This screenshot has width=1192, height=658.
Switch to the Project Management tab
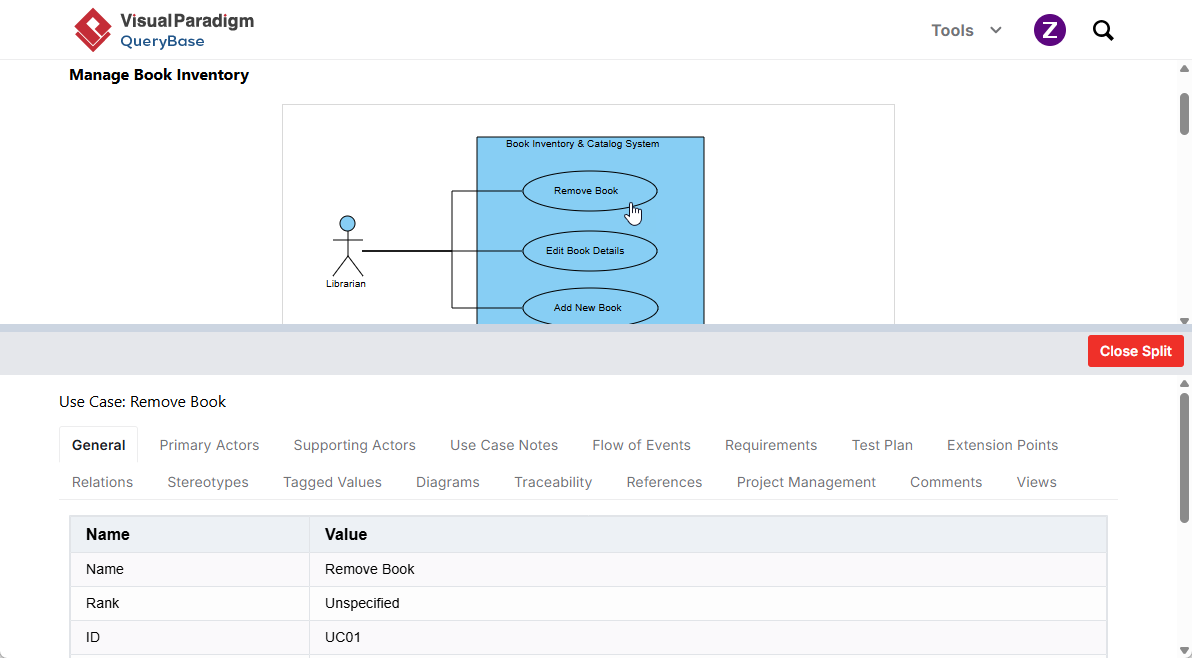(x=806, y=482)
